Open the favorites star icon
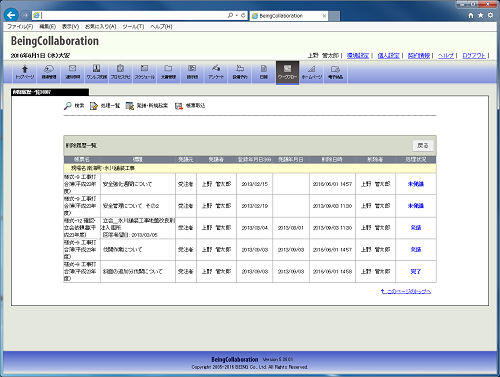The width and height of the screenshot is (500, 377). [480, 15]
